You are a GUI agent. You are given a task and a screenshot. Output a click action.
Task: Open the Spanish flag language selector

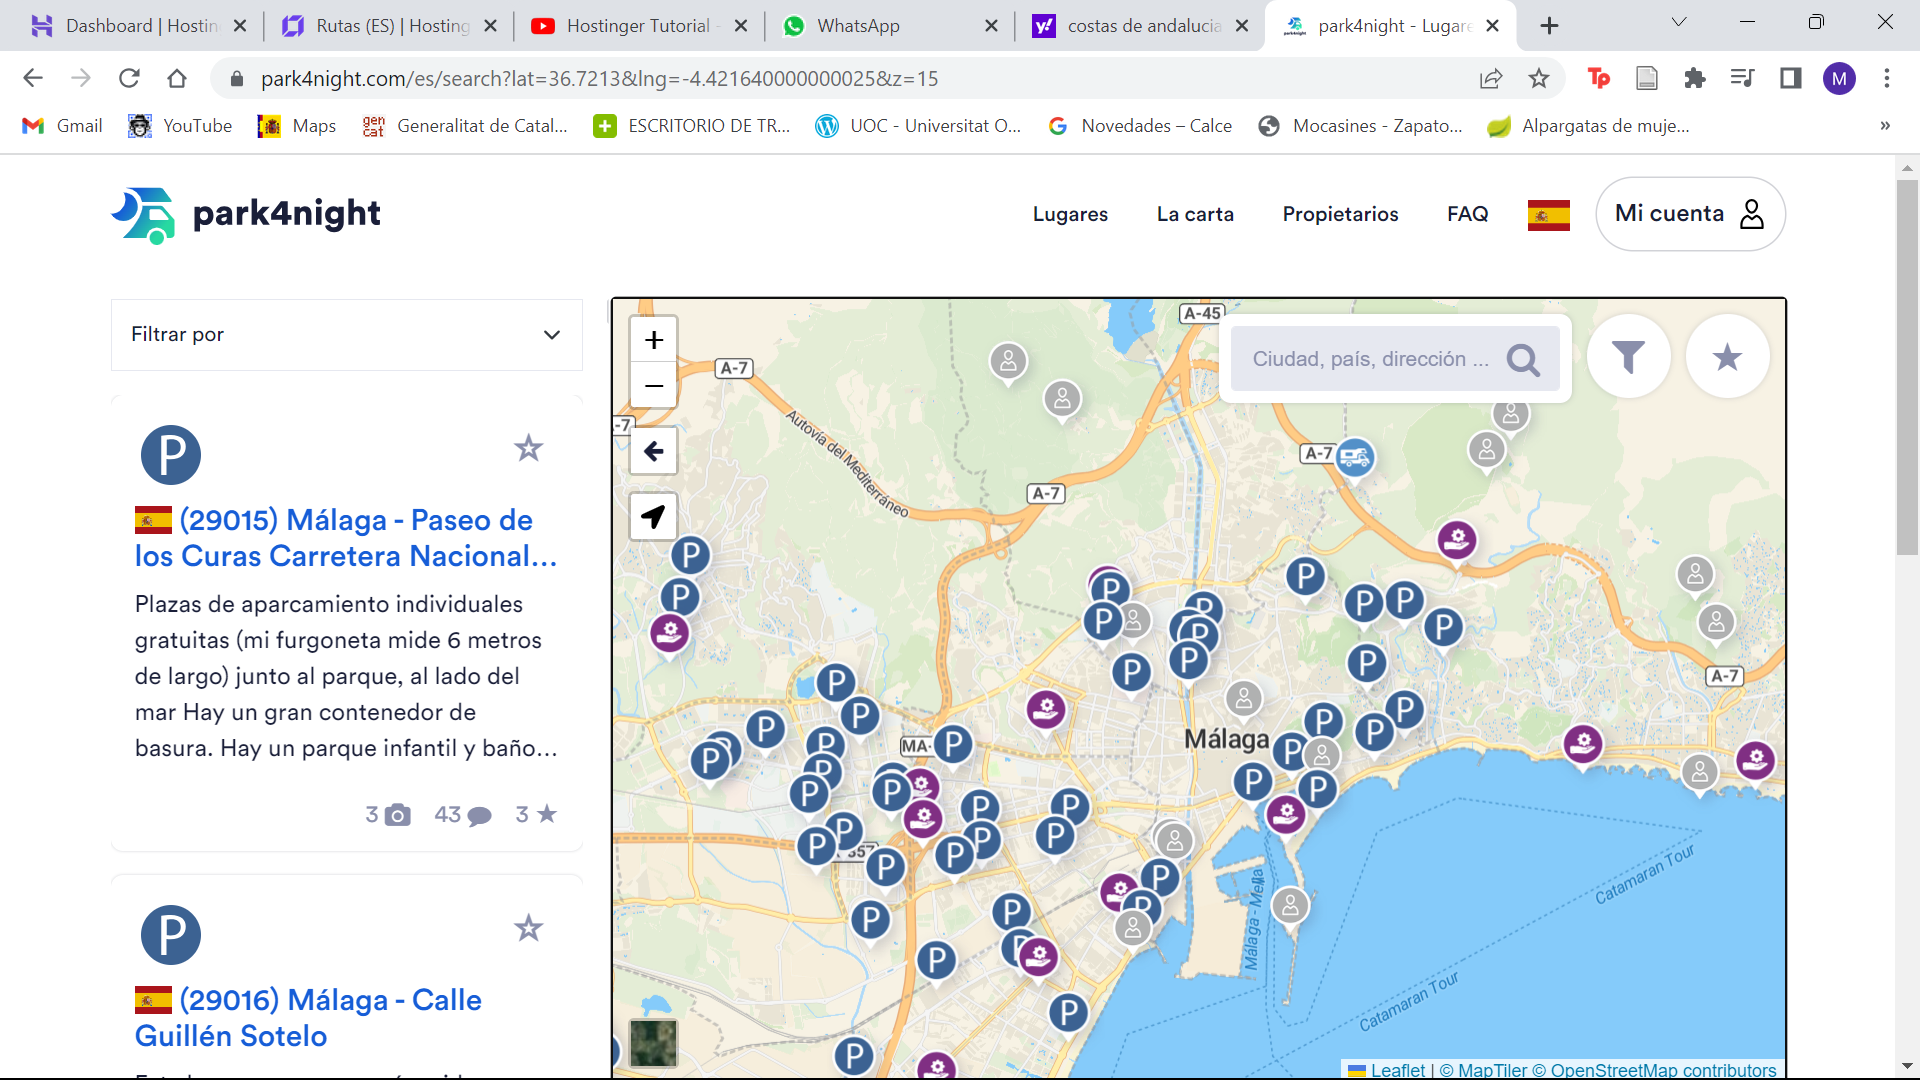click(1548, 215)
